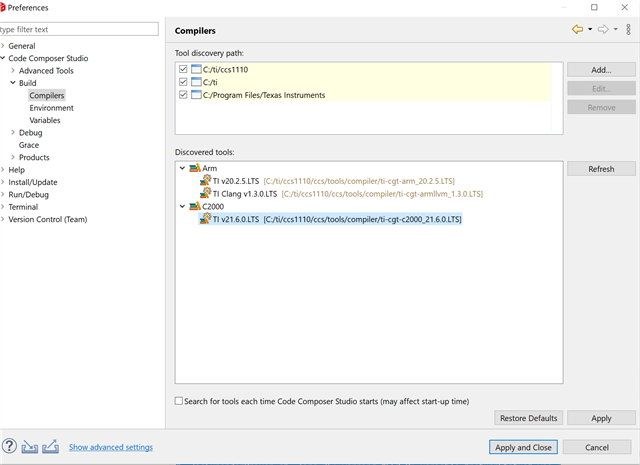Open the three-dot view menu icon

point(629,29)
